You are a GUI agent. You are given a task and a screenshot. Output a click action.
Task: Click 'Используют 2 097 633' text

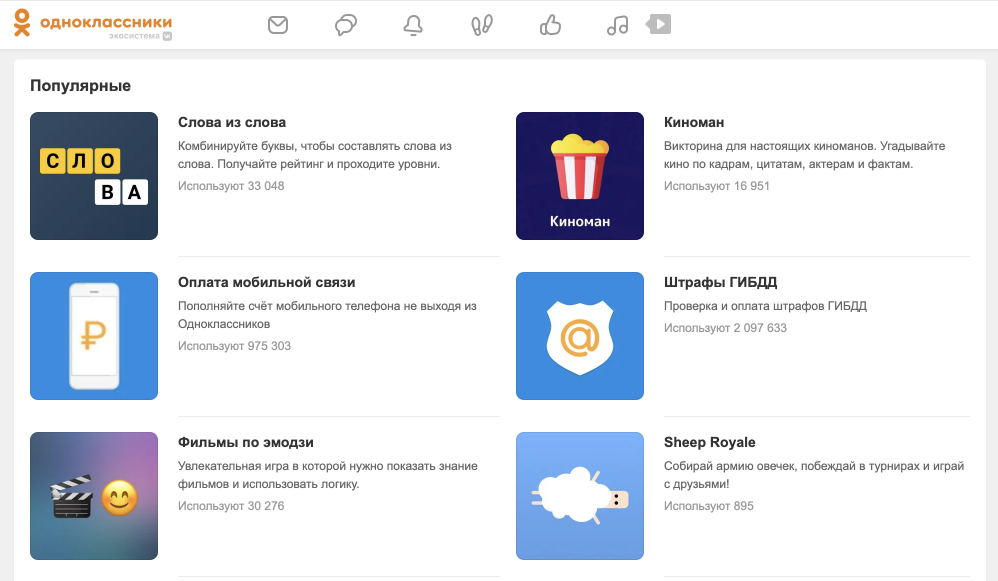tap(725, 328)
